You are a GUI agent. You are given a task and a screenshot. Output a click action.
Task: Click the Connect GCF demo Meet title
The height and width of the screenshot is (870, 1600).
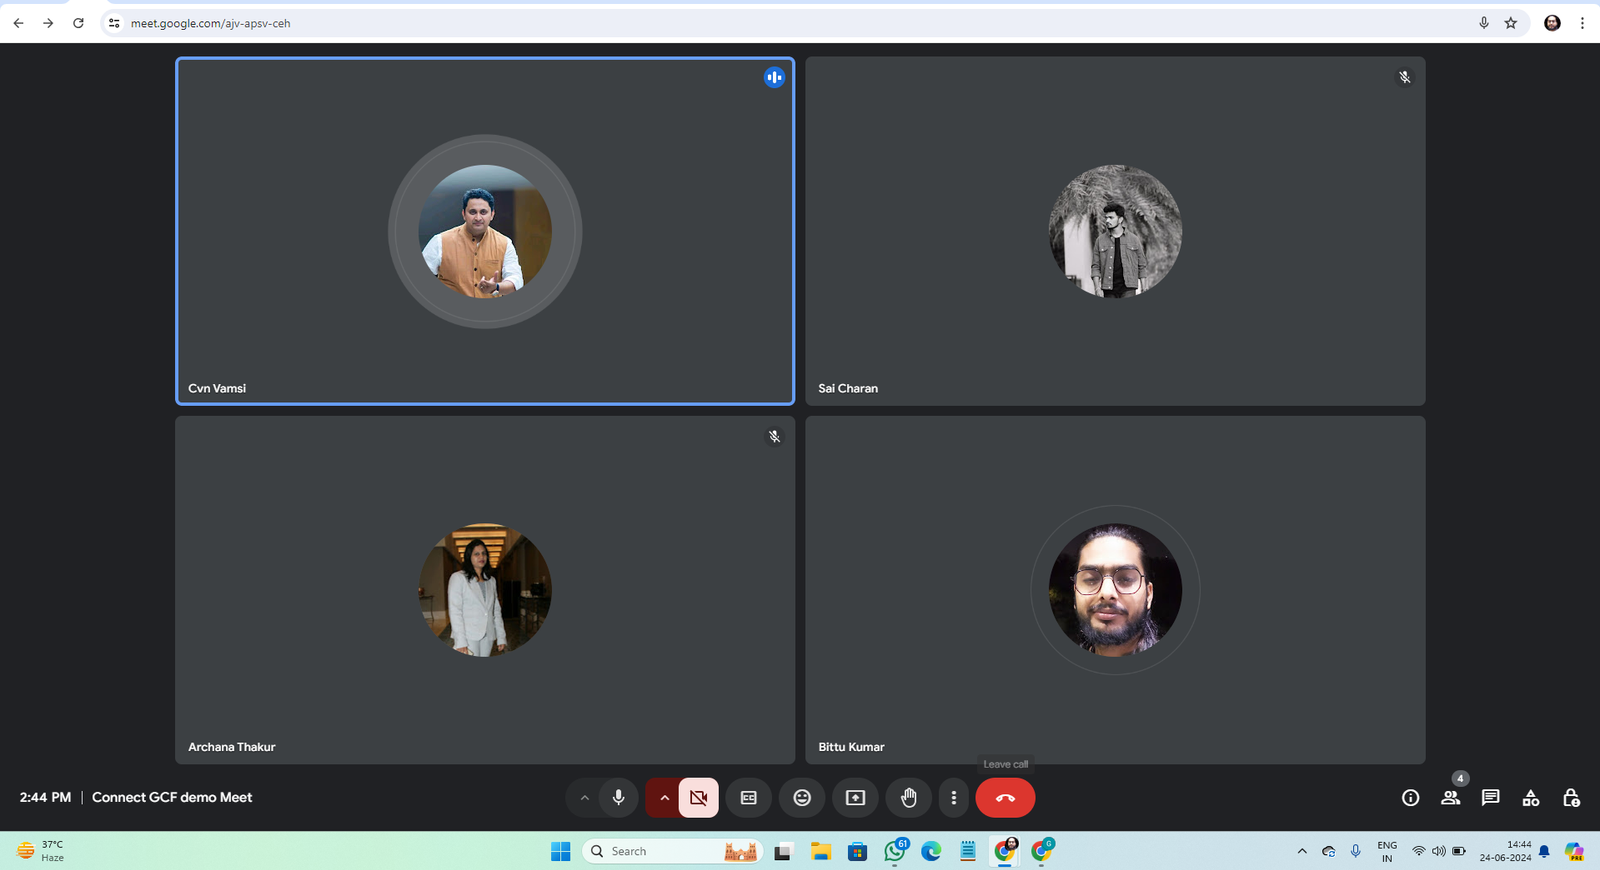(x=172, y=797)
